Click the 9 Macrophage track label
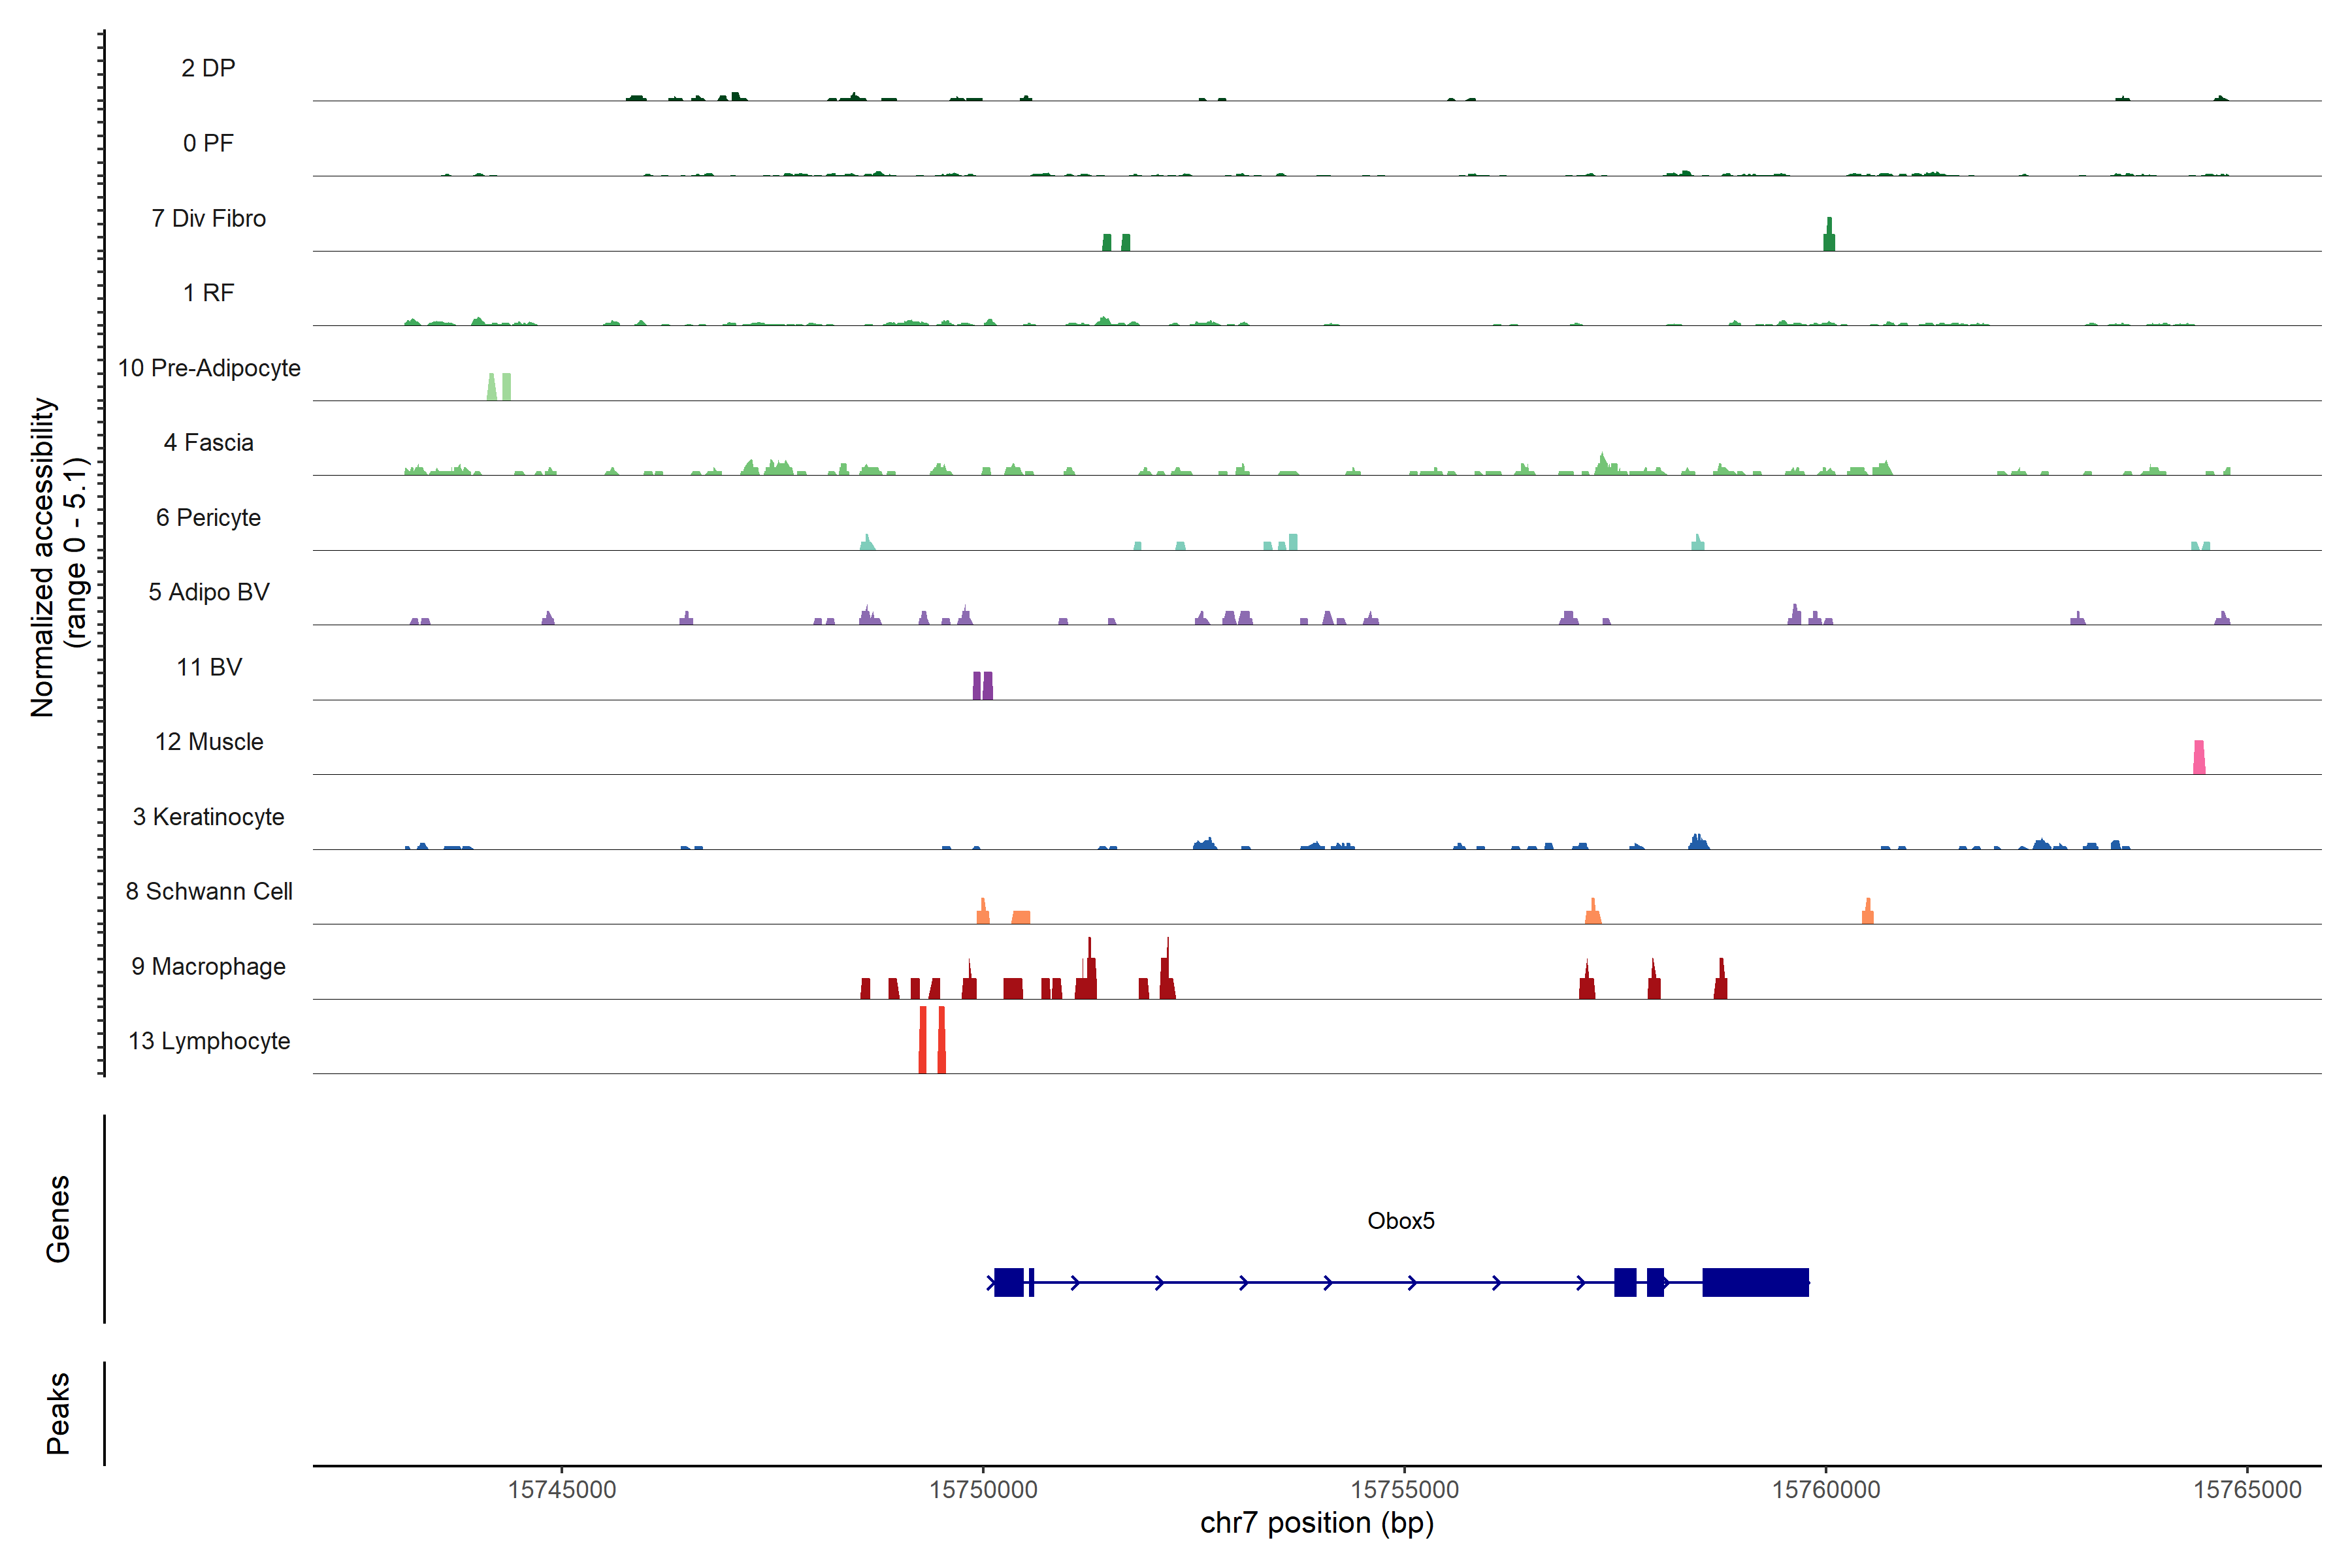 point(208,966)
